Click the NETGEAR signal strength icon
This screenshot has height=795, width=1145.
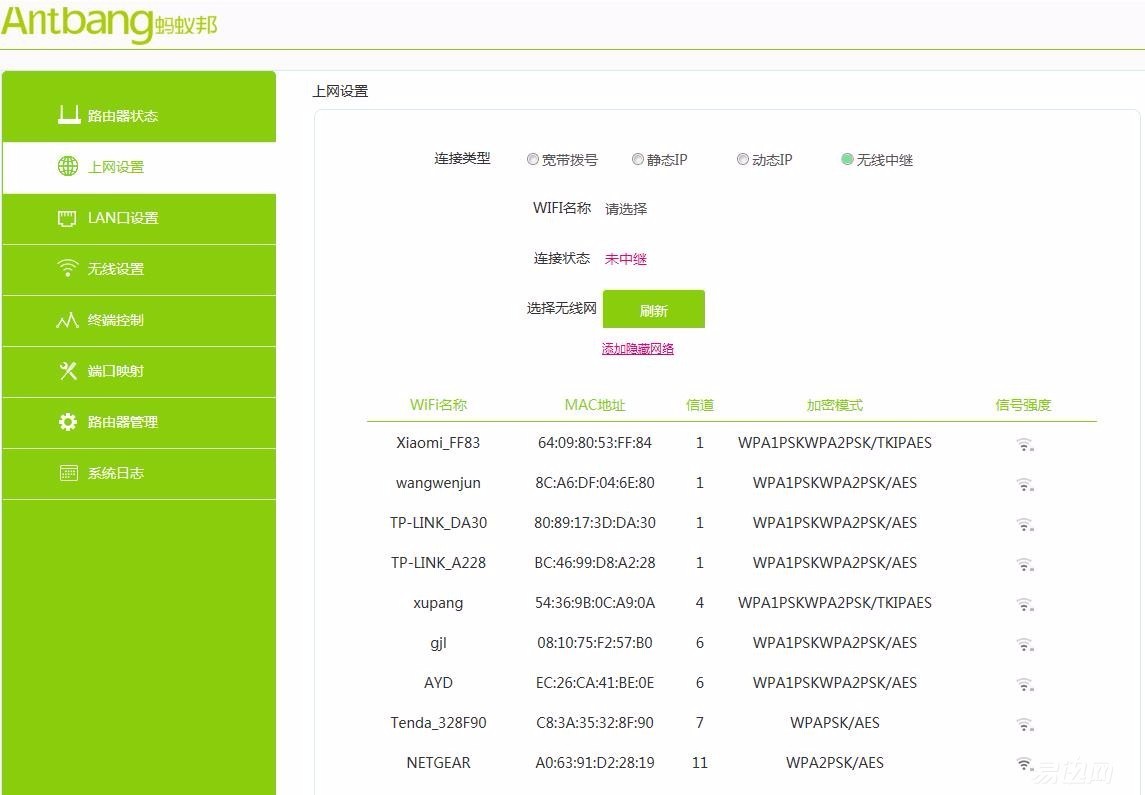1024,763
